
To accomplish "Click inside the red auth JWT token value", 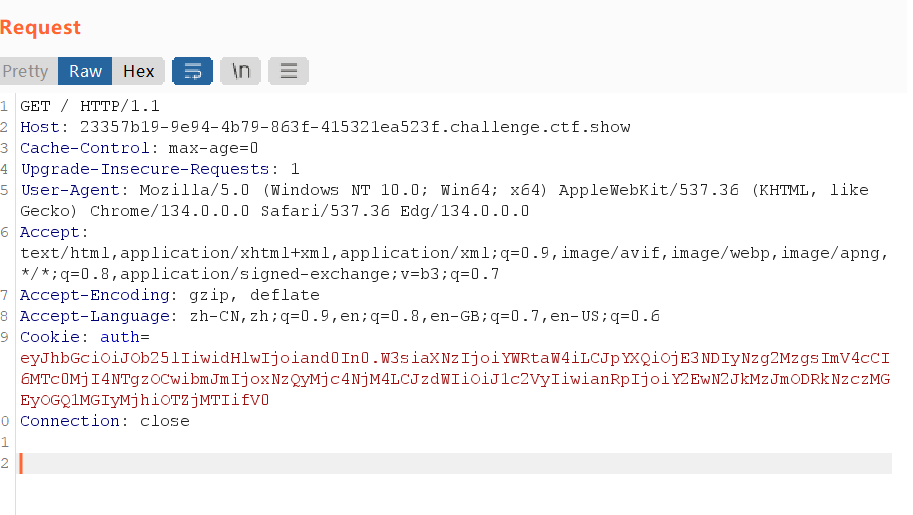I will click(x=455, y=379).
